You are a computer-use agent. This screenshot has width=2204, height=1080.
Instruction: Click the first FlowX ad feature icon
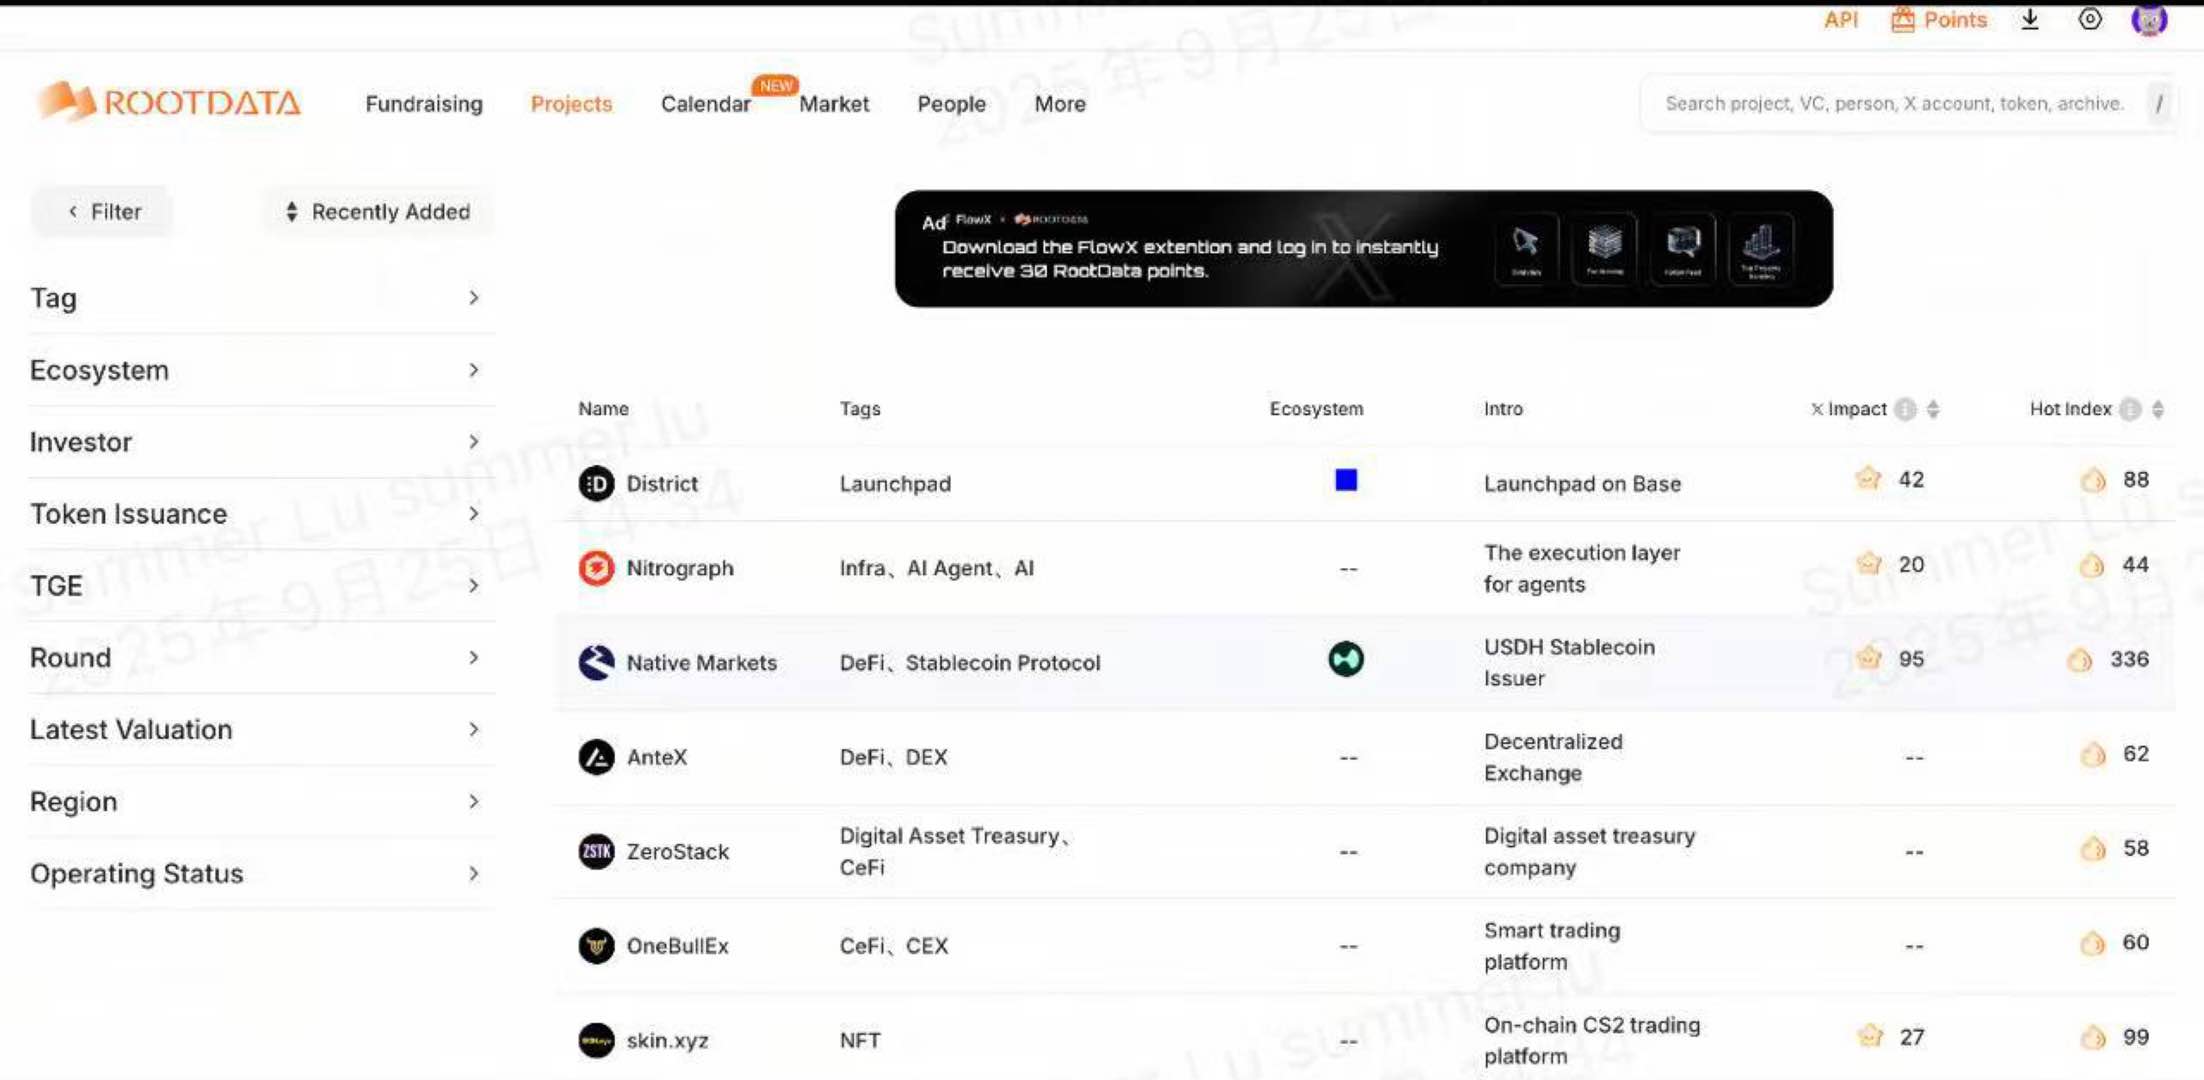pos(1526,248)
